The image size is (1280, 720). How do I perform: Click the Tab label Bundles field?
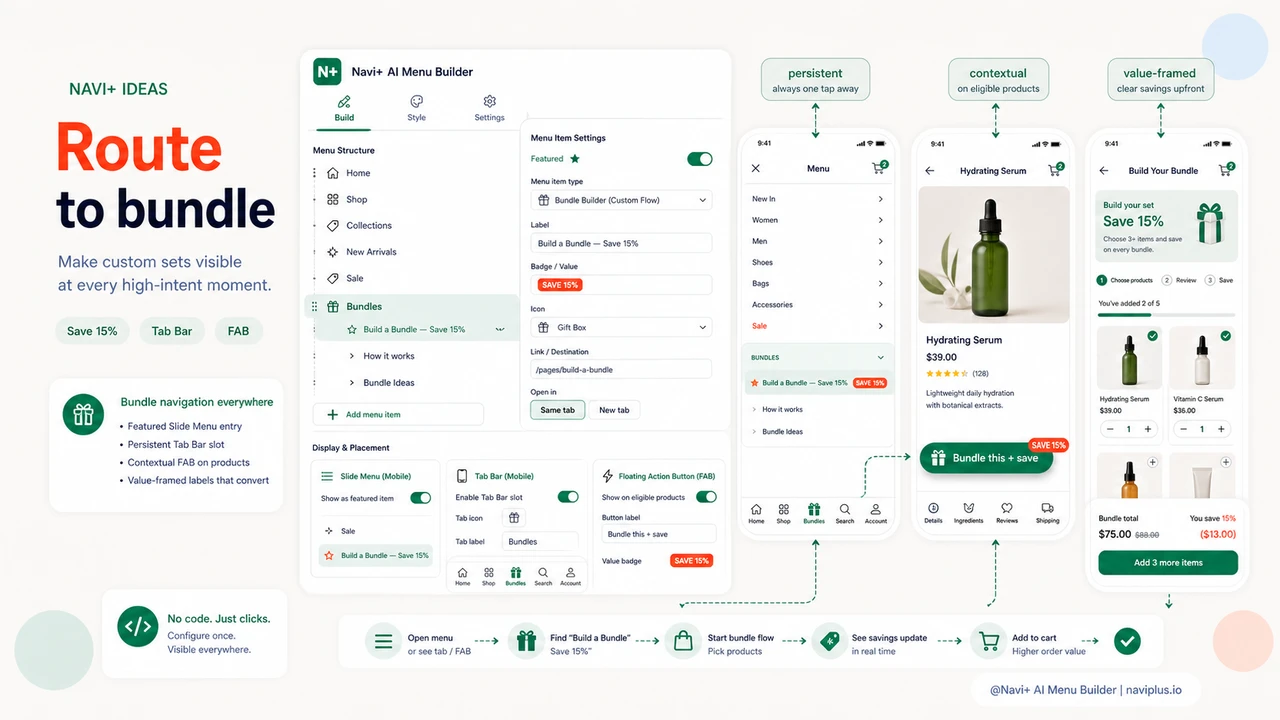(x=540, y=541)
